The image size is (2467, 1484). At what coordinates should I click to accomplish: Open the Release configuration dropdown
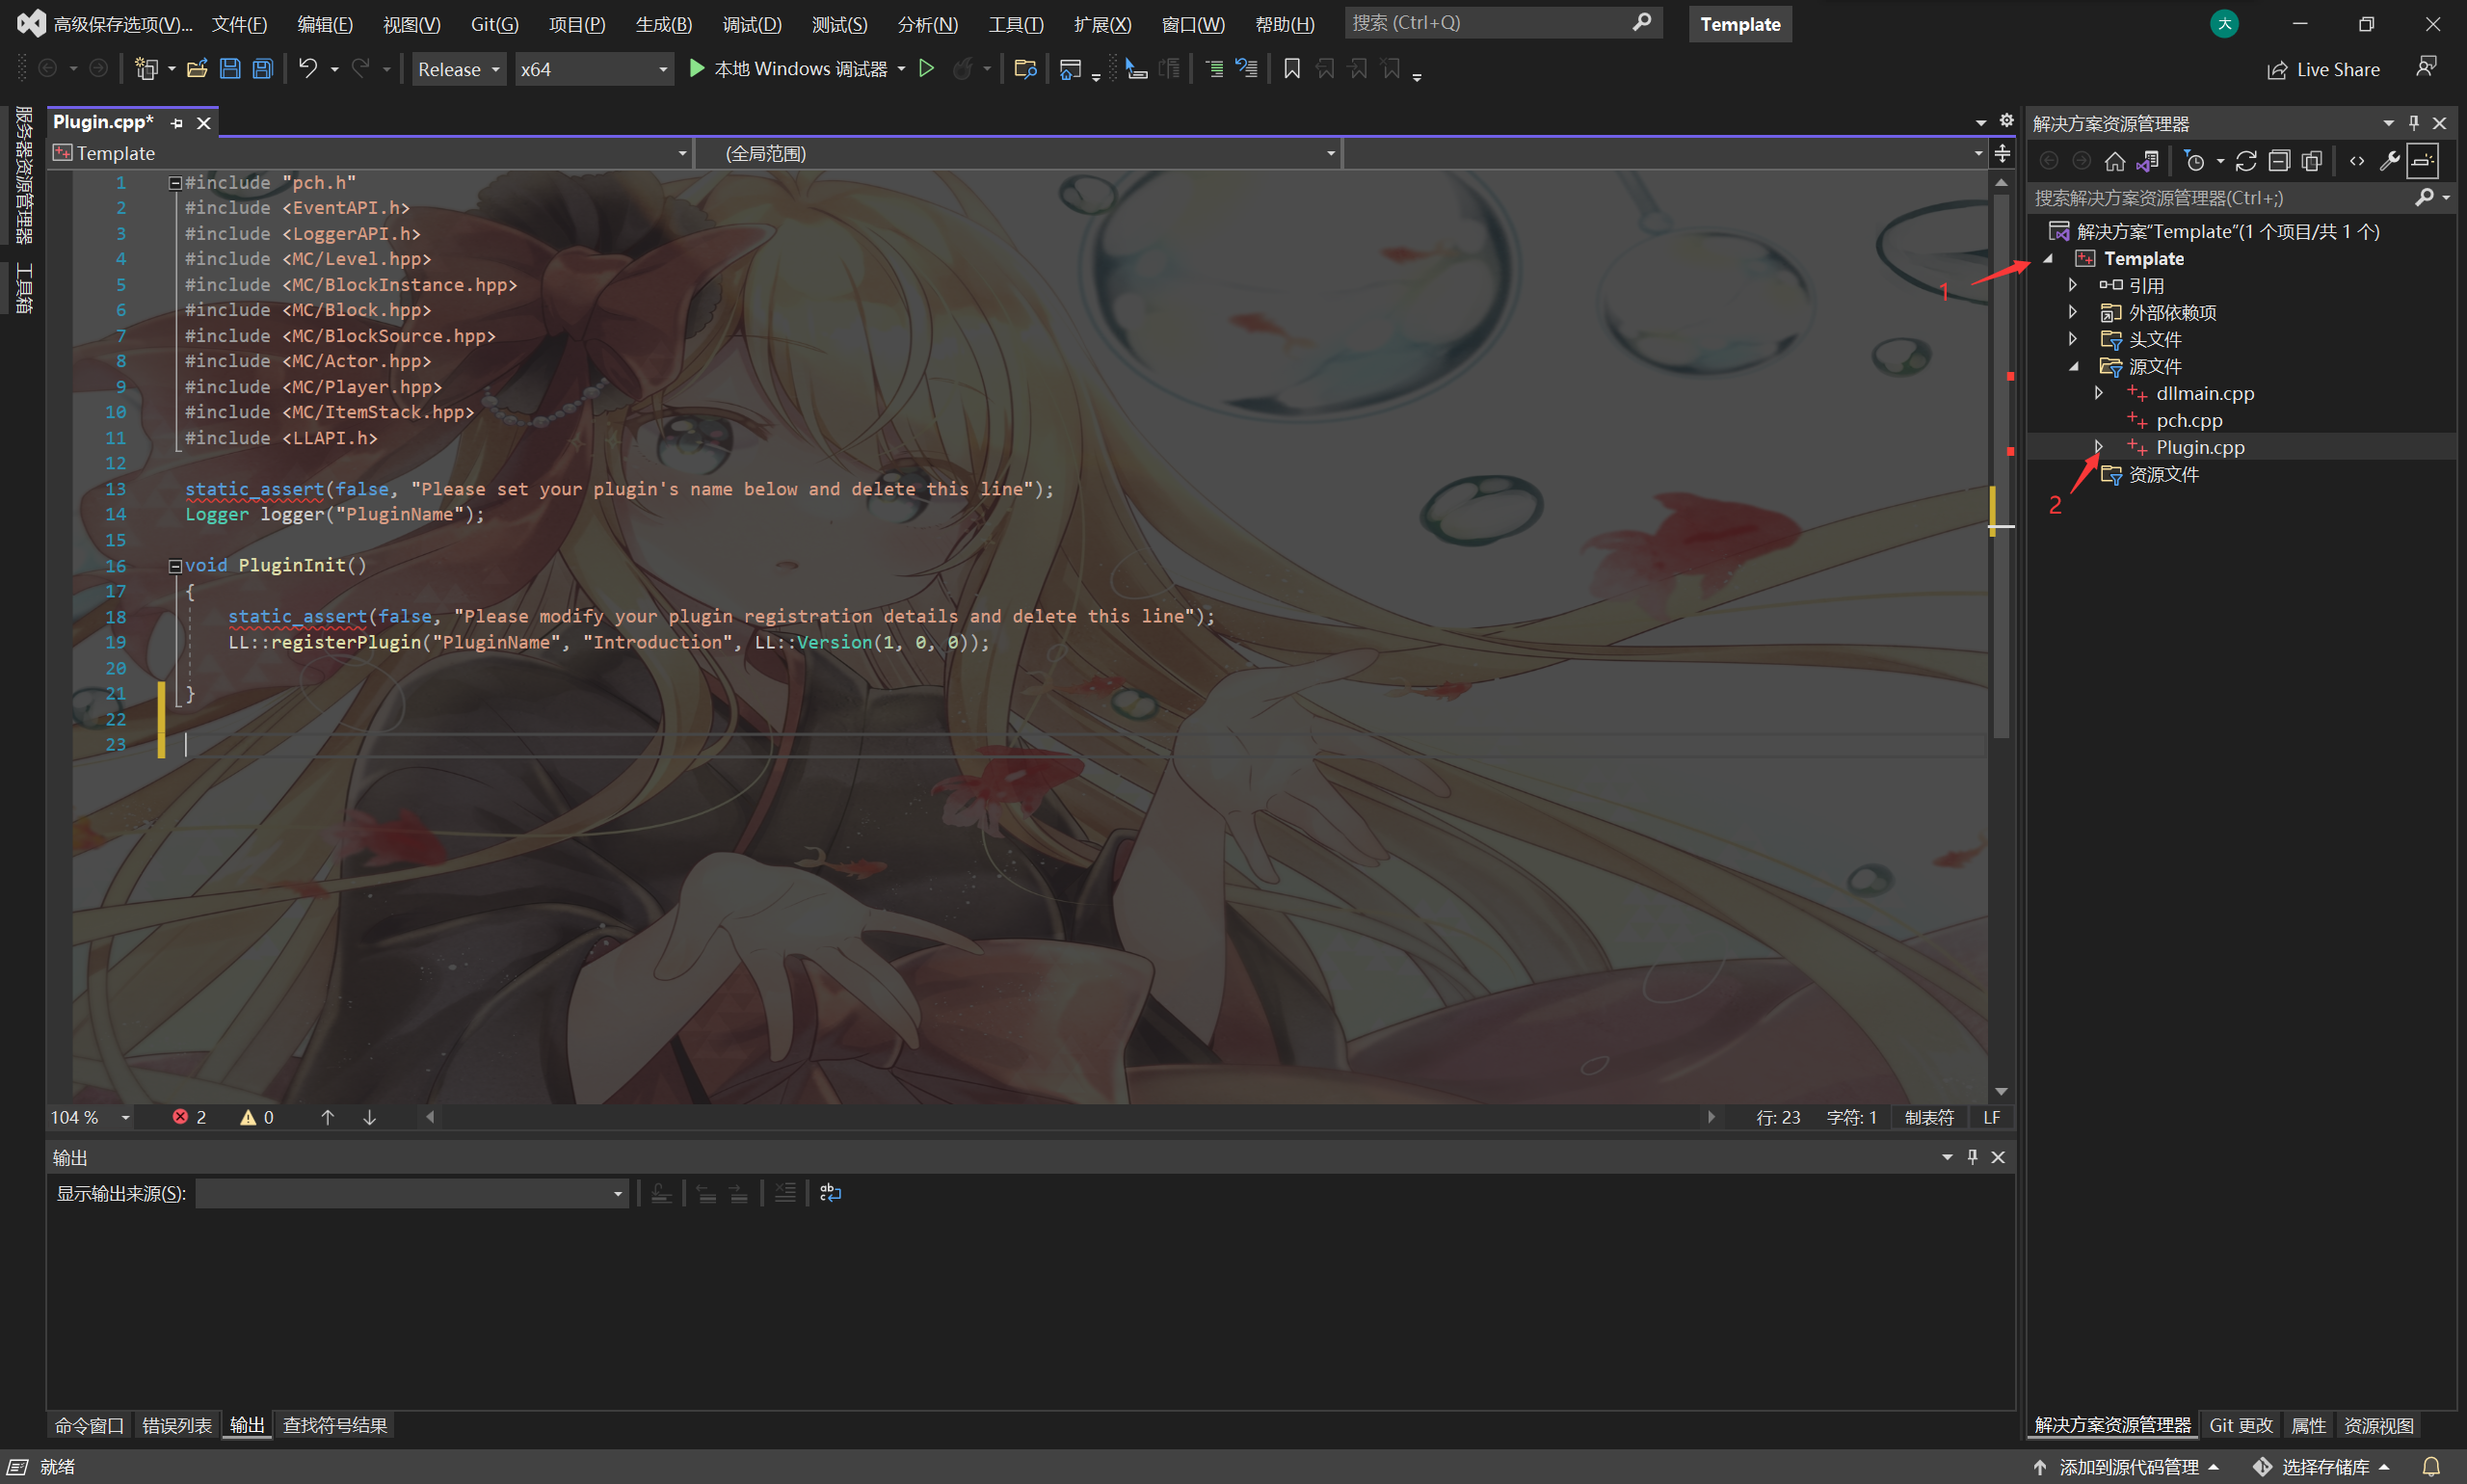(459, 69)
